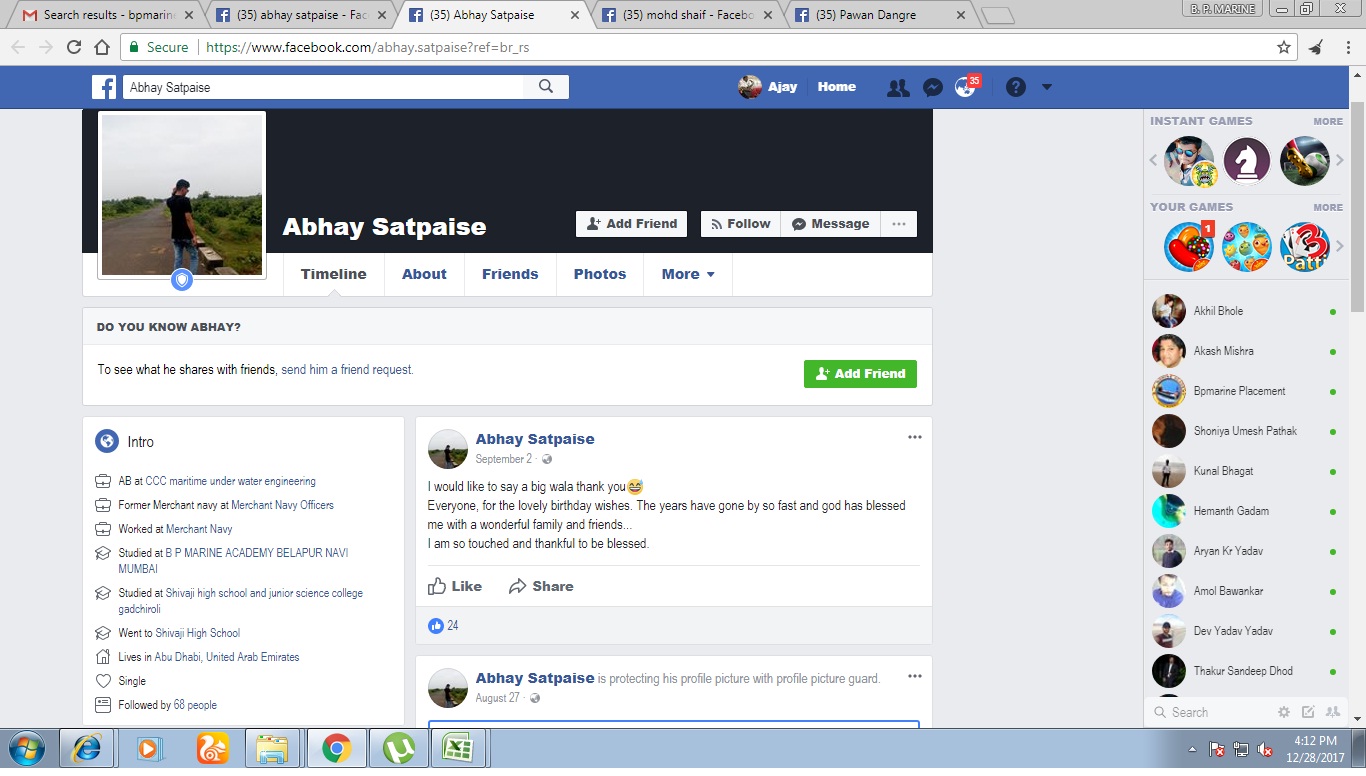Viewport: 1366px width, 776px height.
Task: Open the three-dots menu beside Message
Action: coord(899,224)
